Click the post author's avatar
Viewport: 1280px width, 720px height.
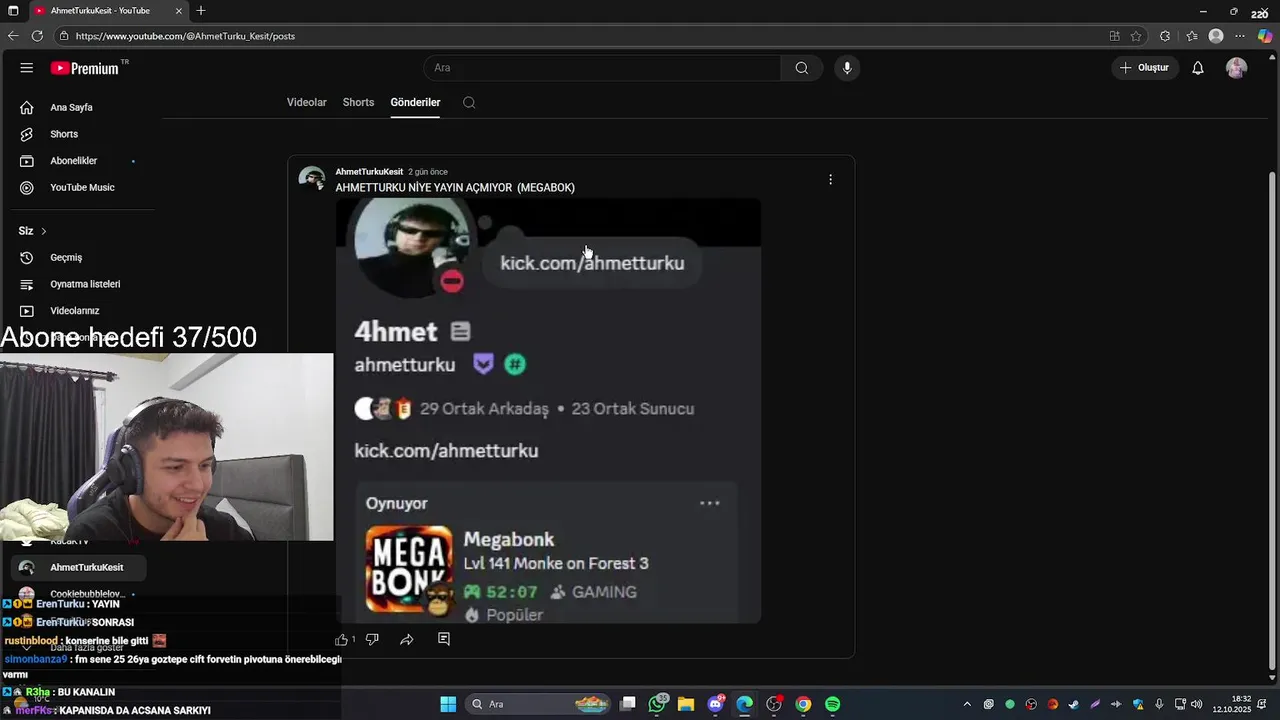312,179
